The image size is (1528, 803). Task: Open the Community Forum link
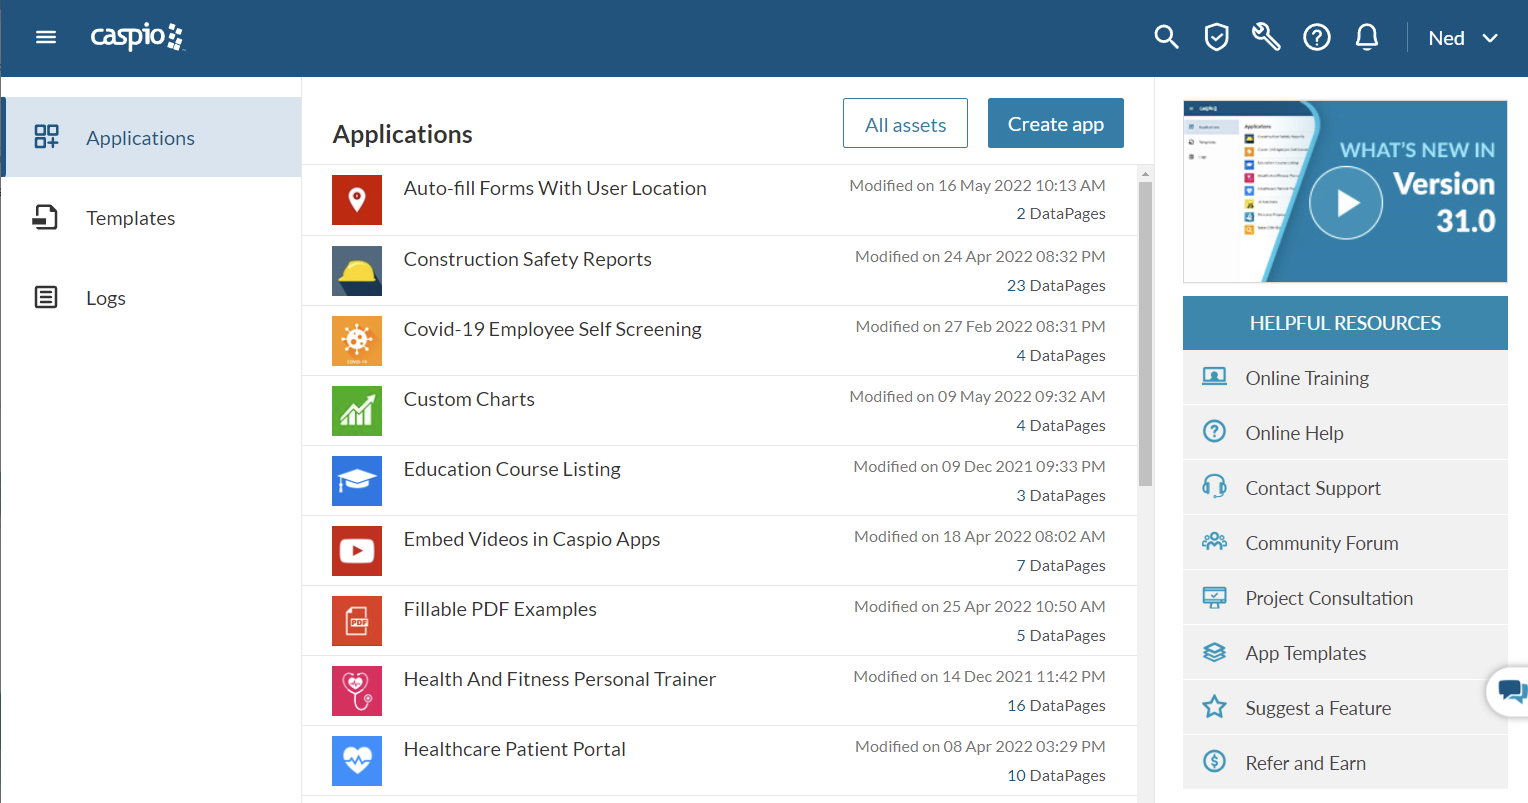tap(1321, 543)
